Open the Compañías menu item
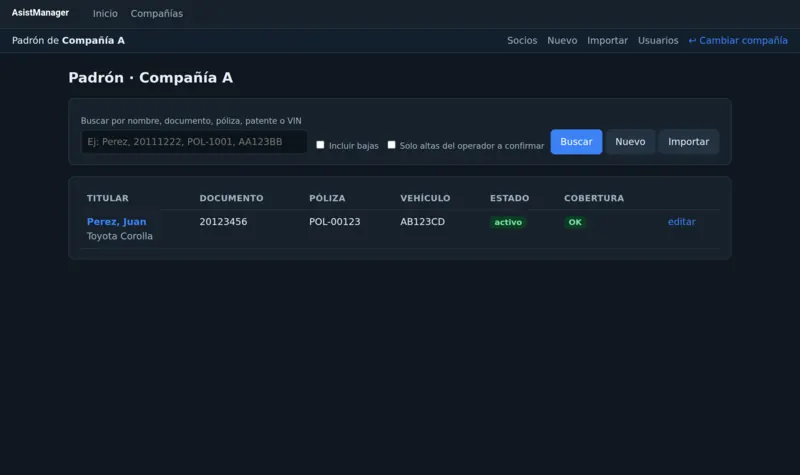Screen dimensions: 800x475 157,14
